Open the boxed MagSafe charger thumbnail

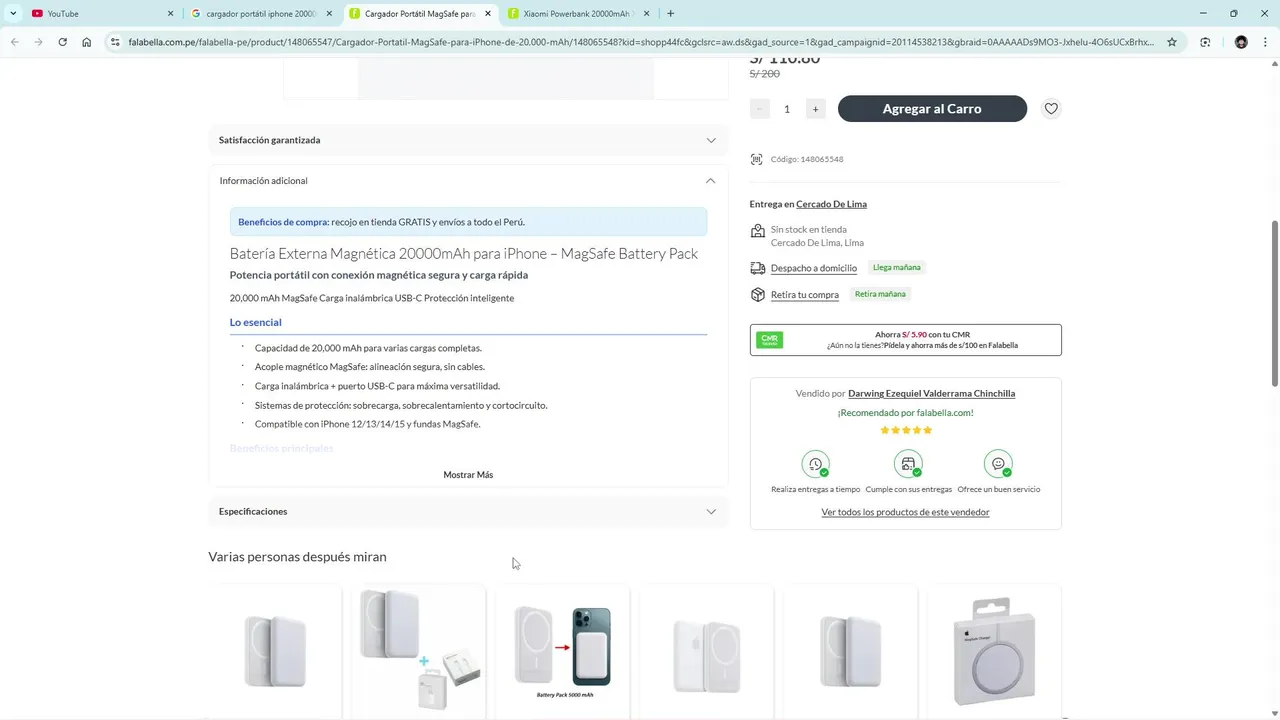point(994,651)
